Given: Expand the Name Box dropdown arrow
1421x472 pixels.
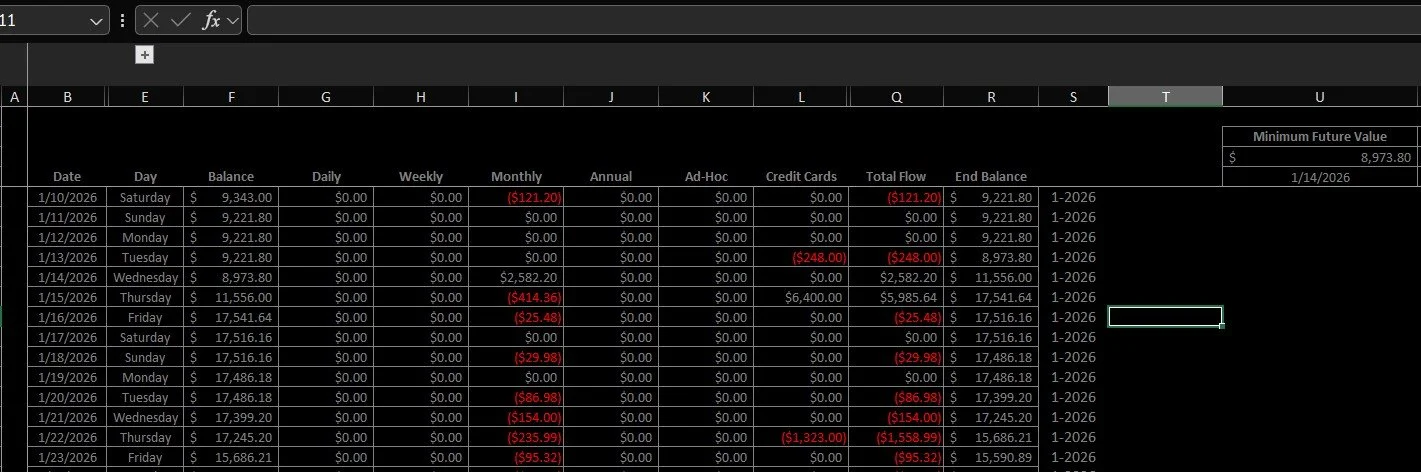Looking at the screenshot, I should [96, 21].
